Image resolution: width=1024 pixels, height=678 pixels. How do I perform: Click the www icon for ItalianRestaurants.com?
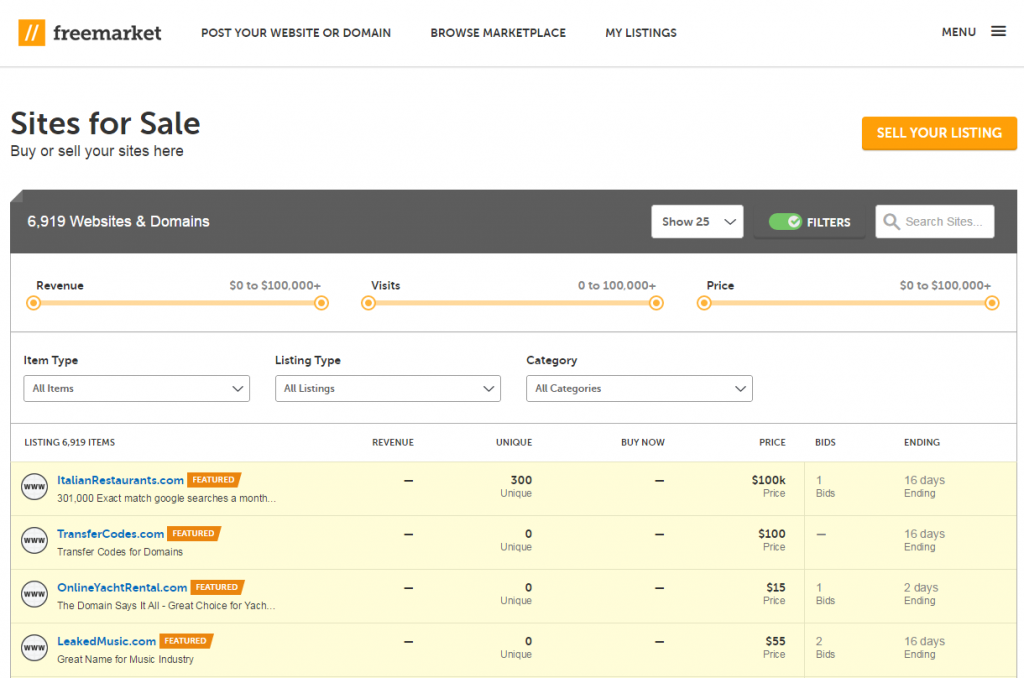point(34,487)
